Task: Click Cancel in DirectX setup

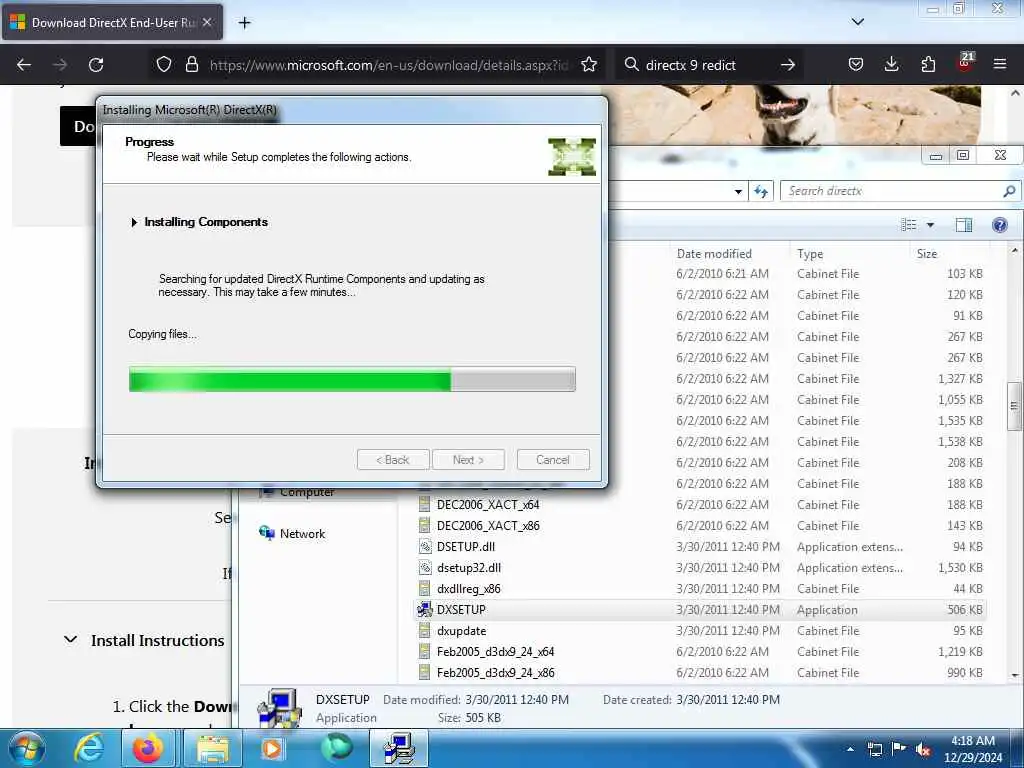Action: [x=553, y=460]
